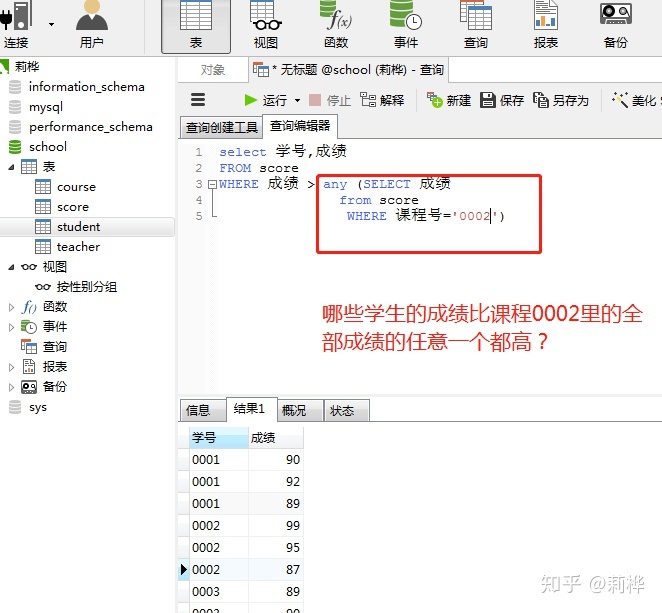The image size is (662, 613).
Task: Open the 连接 dropdown arrow
Action: pos(51,24)
